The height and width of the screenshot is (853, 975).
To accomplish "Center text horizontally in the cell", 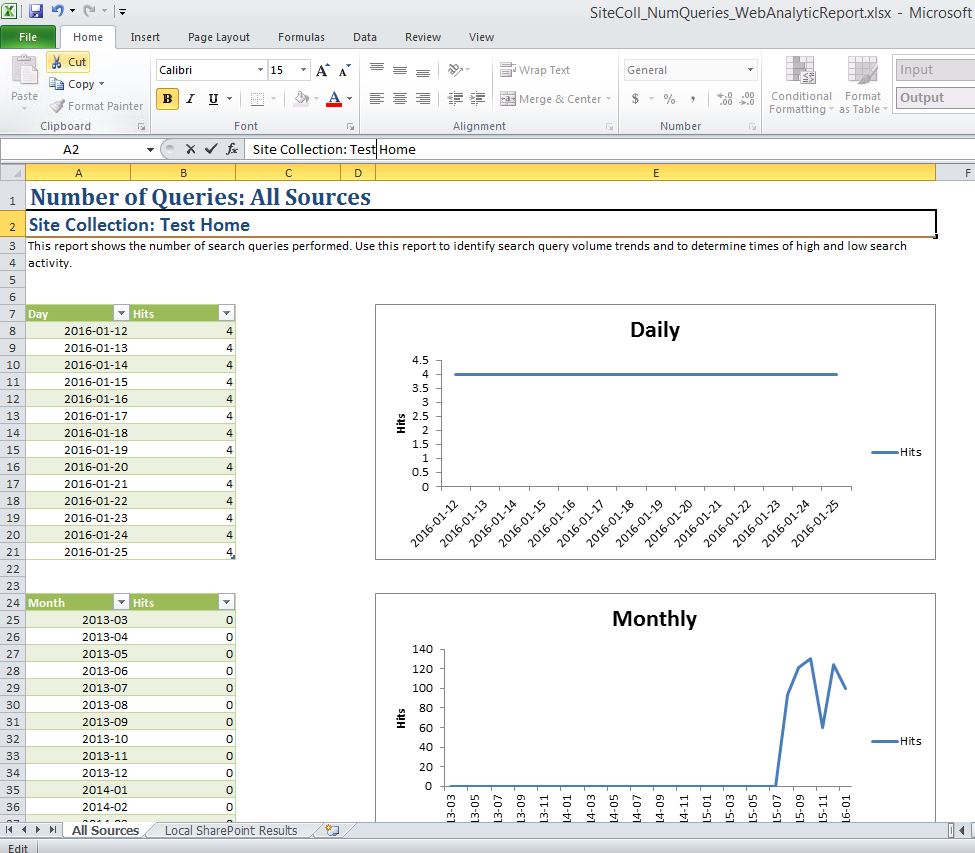I will (x=400, y=99).
